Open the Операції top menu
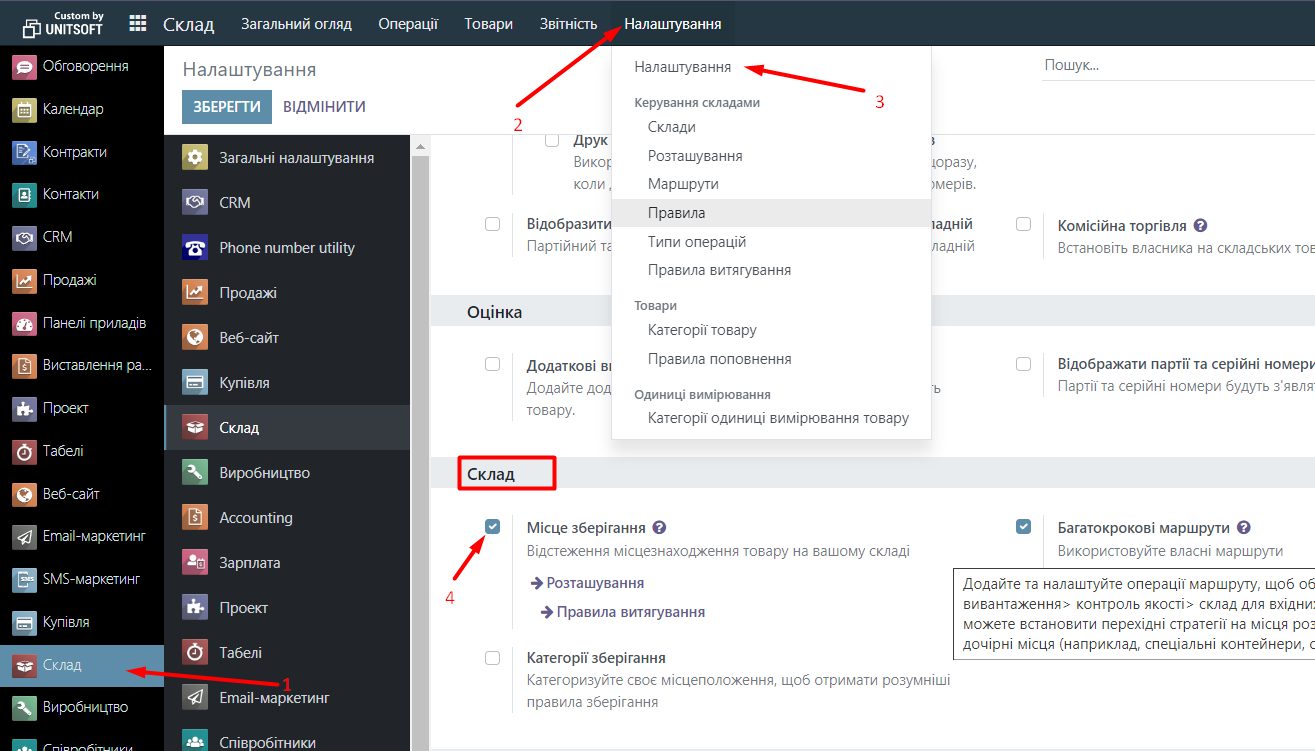The width and height of the screenshot is (1315, 751). [x=408, y=24]
